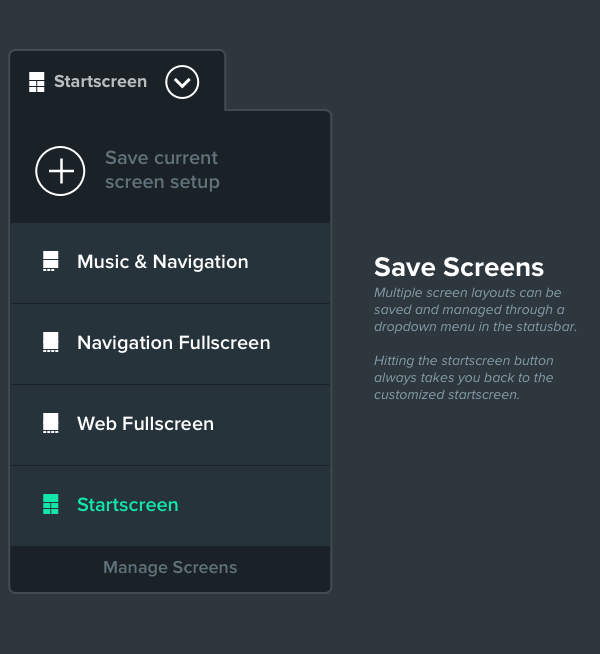Screen dimensions: 600x654
Task: Collapse the menu with the circled chevron
Action: click(x=182, y=82)
